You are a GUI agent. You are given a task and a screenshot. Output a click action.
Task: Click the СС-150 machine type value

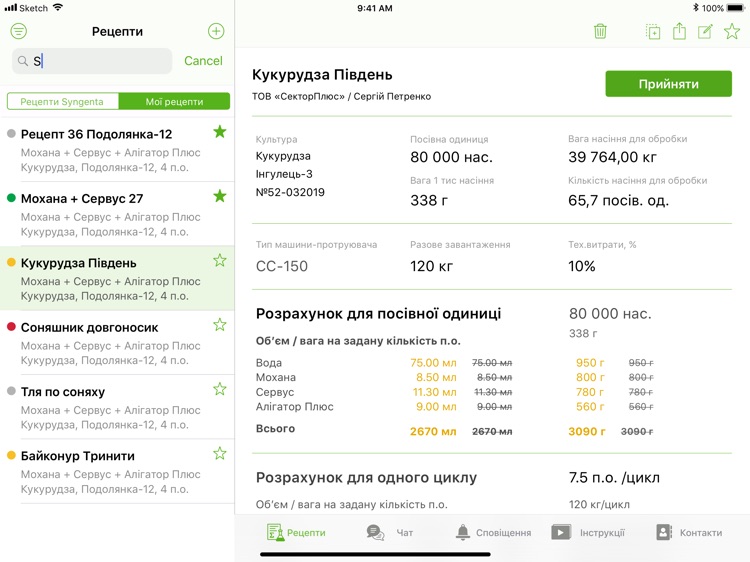pos(282,266)
